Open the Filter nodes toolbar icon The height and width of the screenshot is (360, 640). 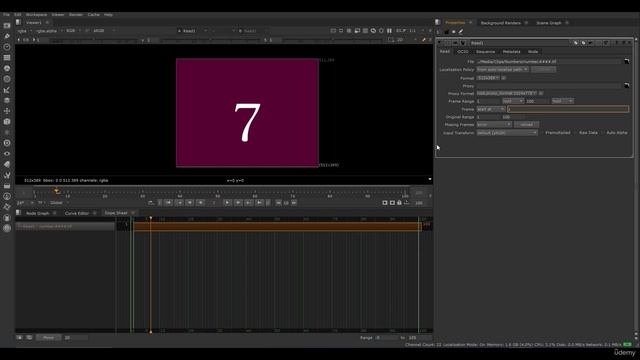point(7,79)
